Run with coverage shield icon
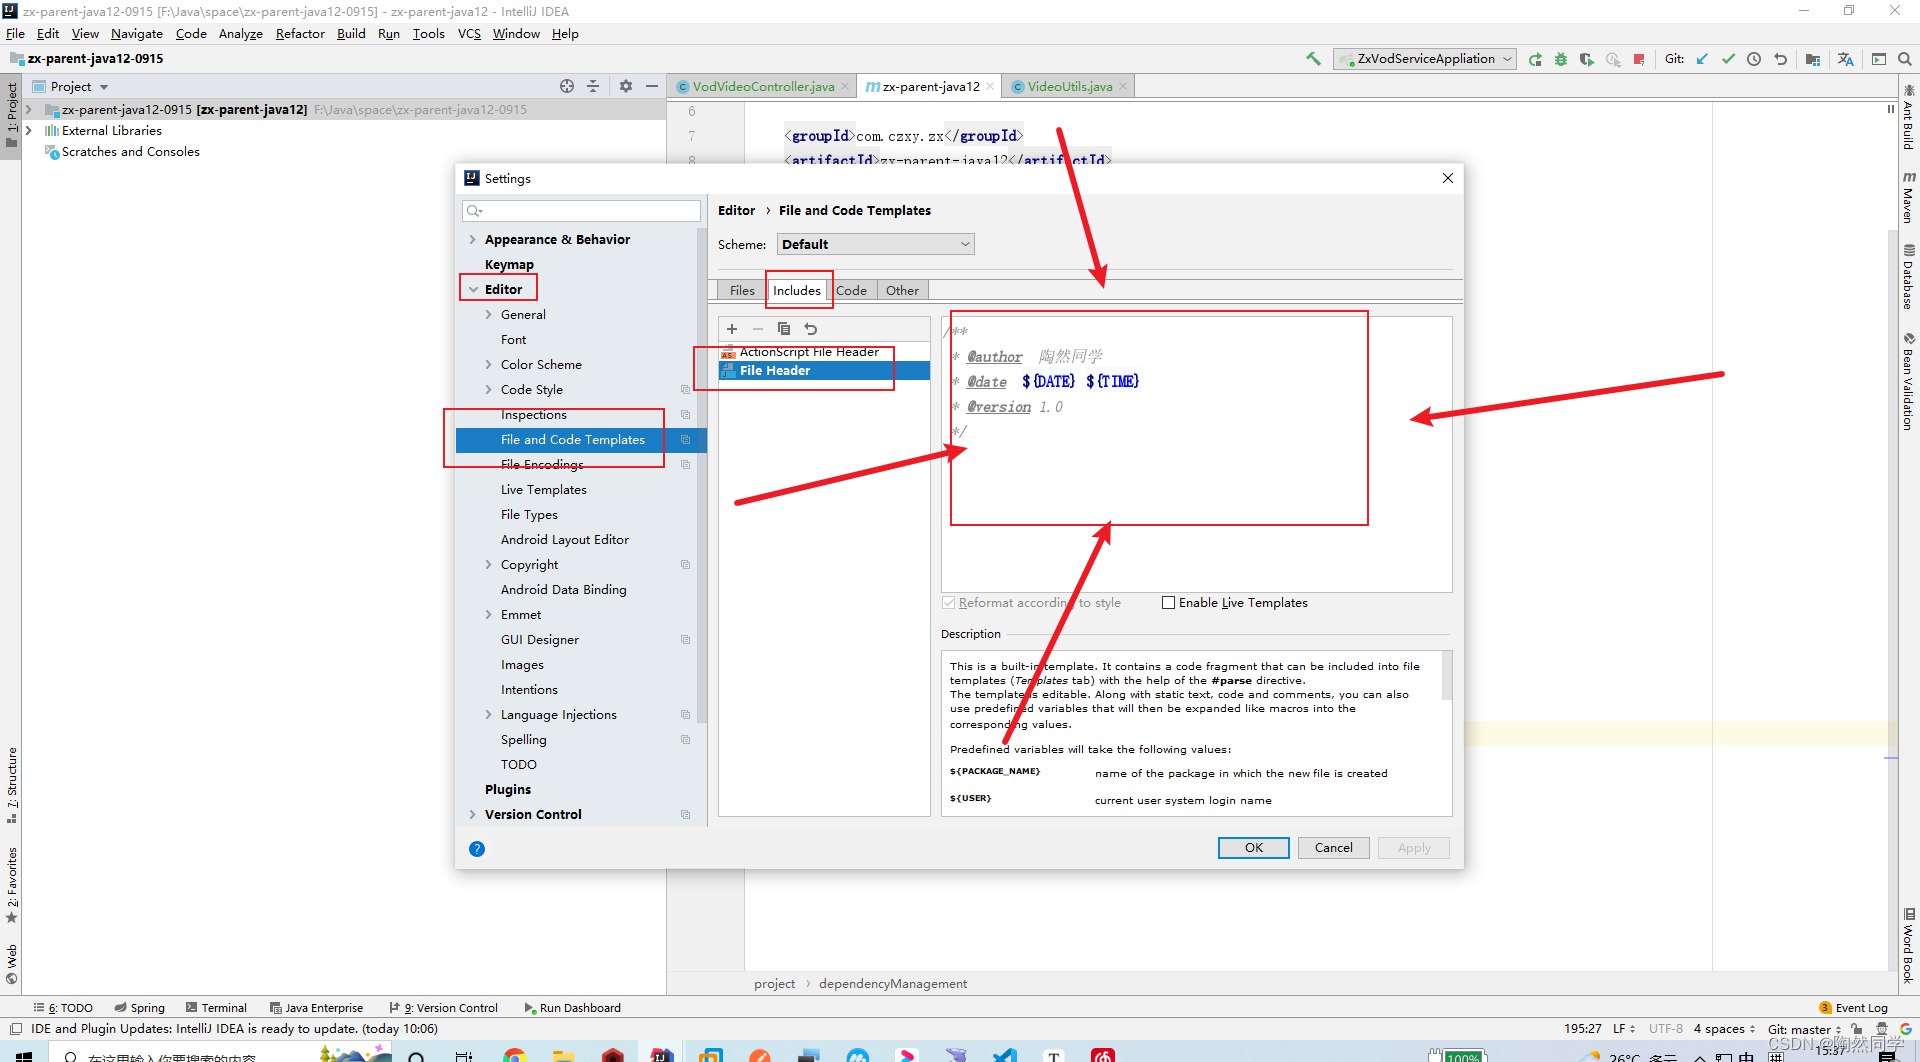Screen dimensions: 1920x1062 pyautogui.click(x=1587, y=59)
